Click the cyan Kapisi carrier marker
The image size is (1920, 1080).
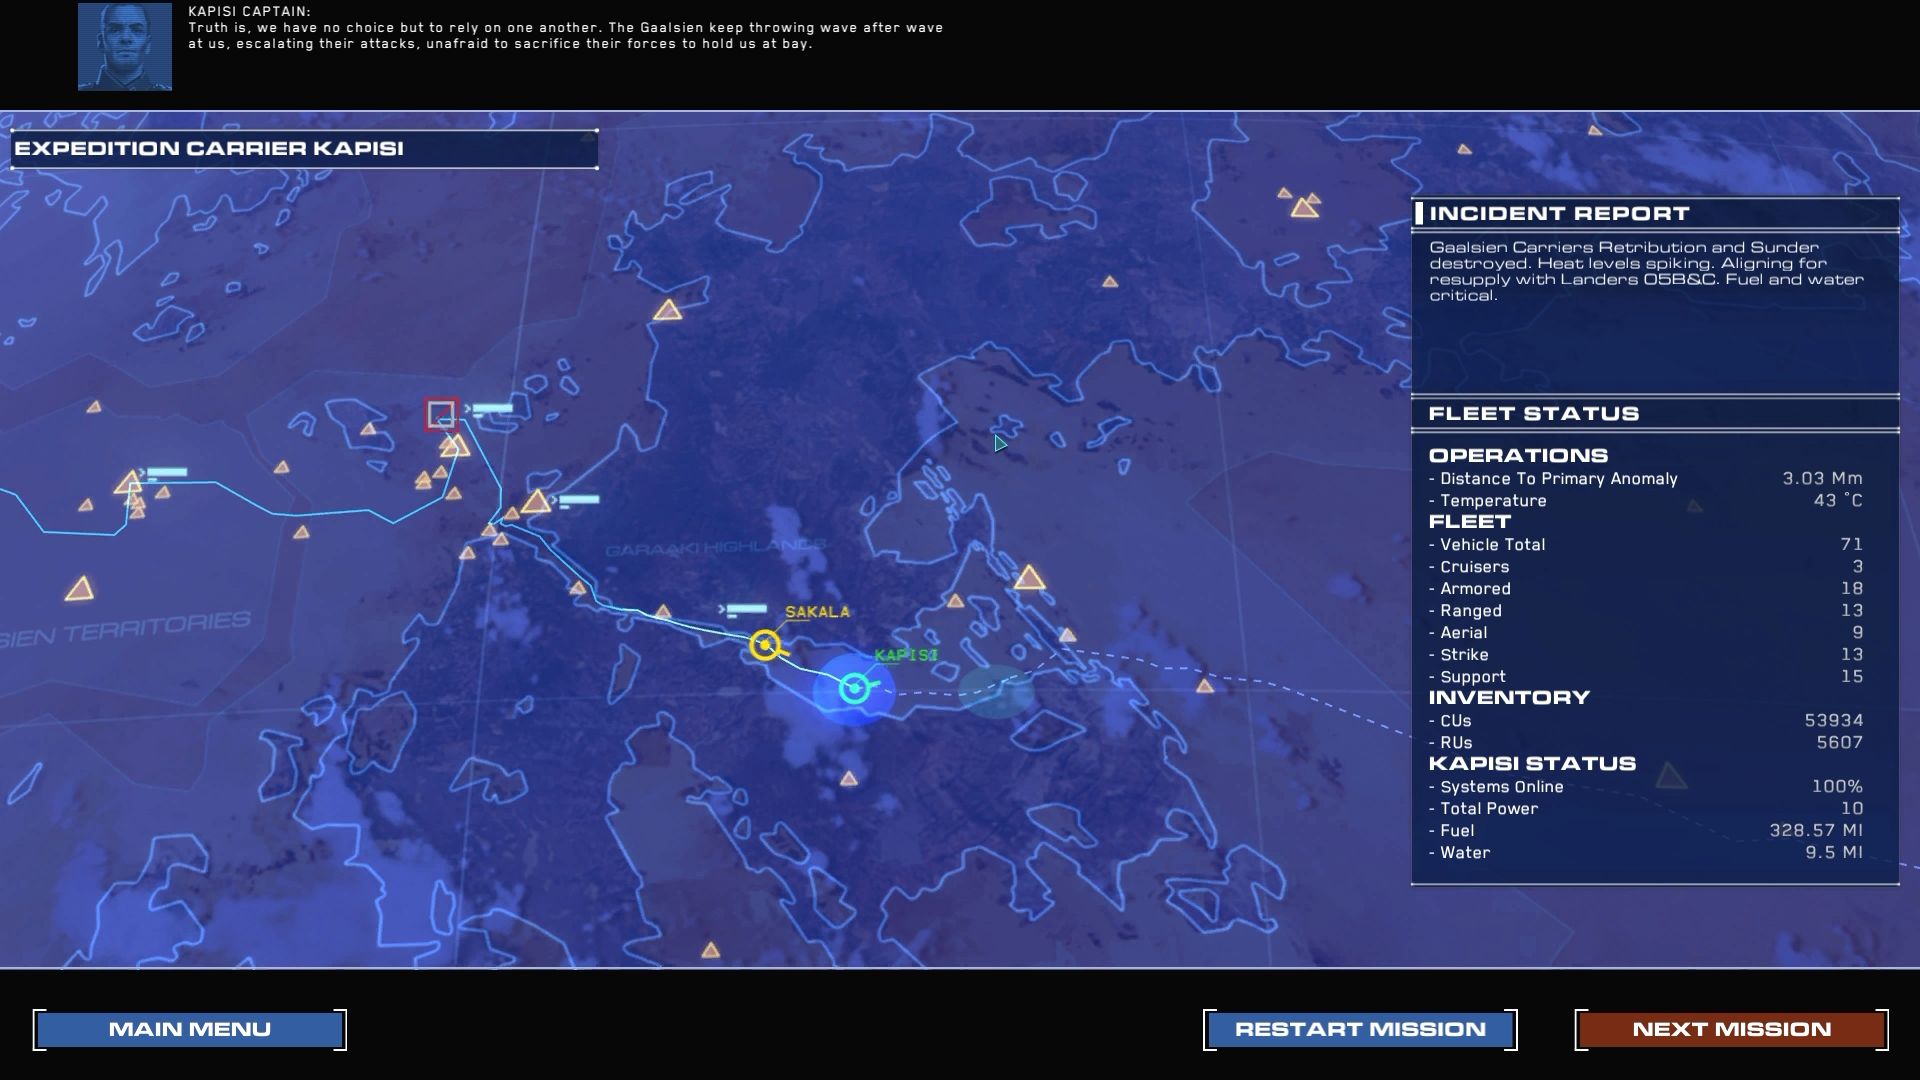click(x=854, y=688)
